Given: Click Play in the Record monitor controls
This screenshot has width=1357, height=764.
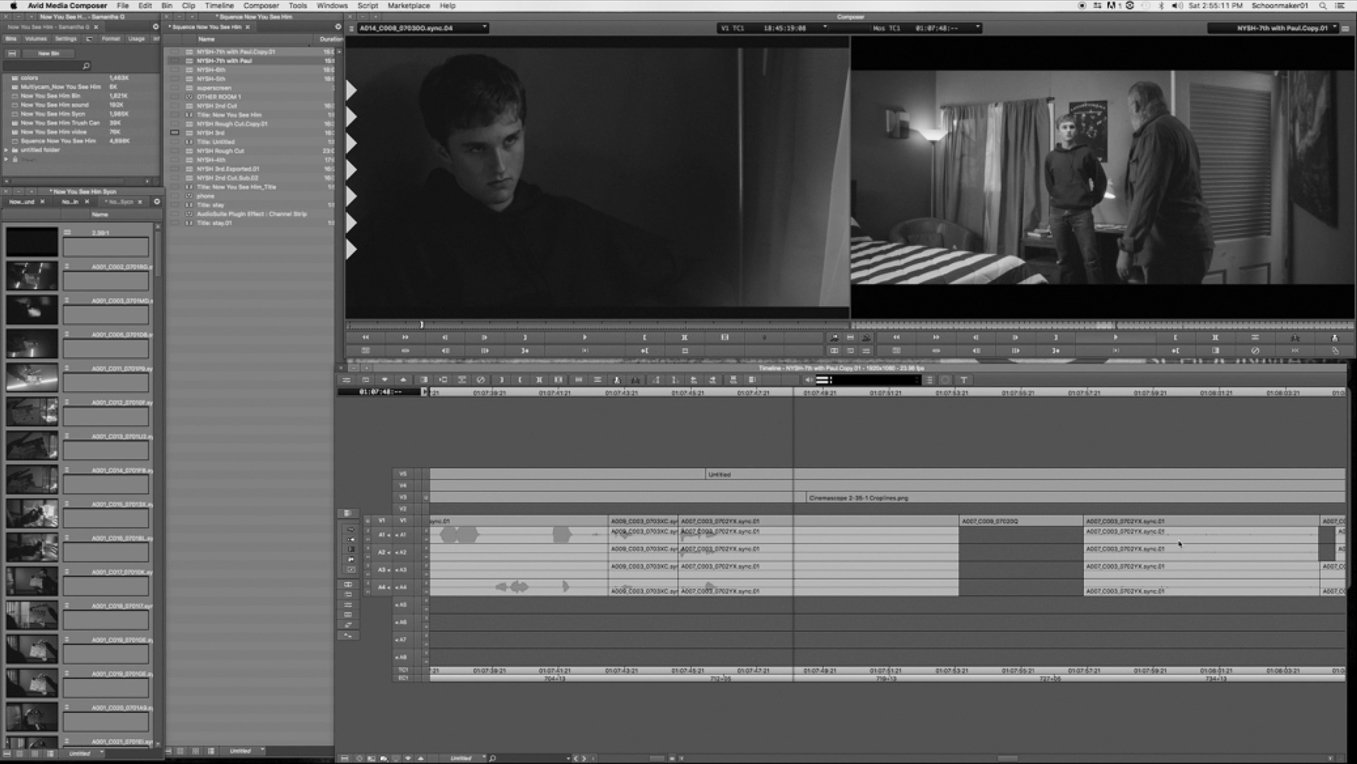Looking at the screenshot, I should (x=1116, y=338).
